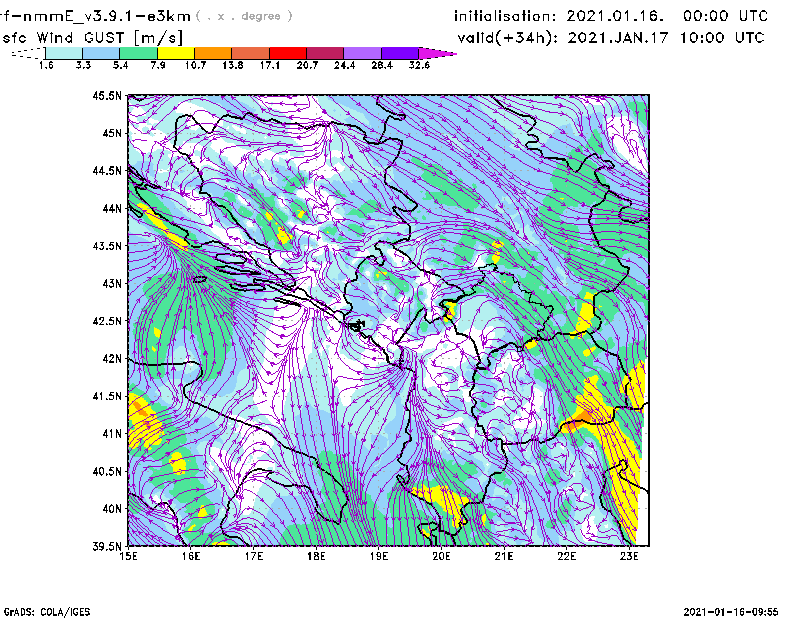This screenshot has width=800, height=618.
Task: Click the light blue 3.3–5.4 legend swatch
Action: (x=101, y=53)
